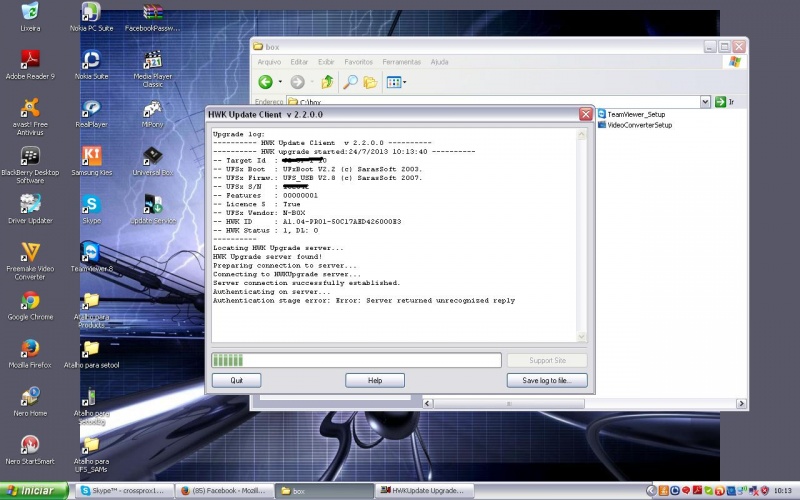Click the Help button
Screen dimensions: 800x500
click(375, 381)
